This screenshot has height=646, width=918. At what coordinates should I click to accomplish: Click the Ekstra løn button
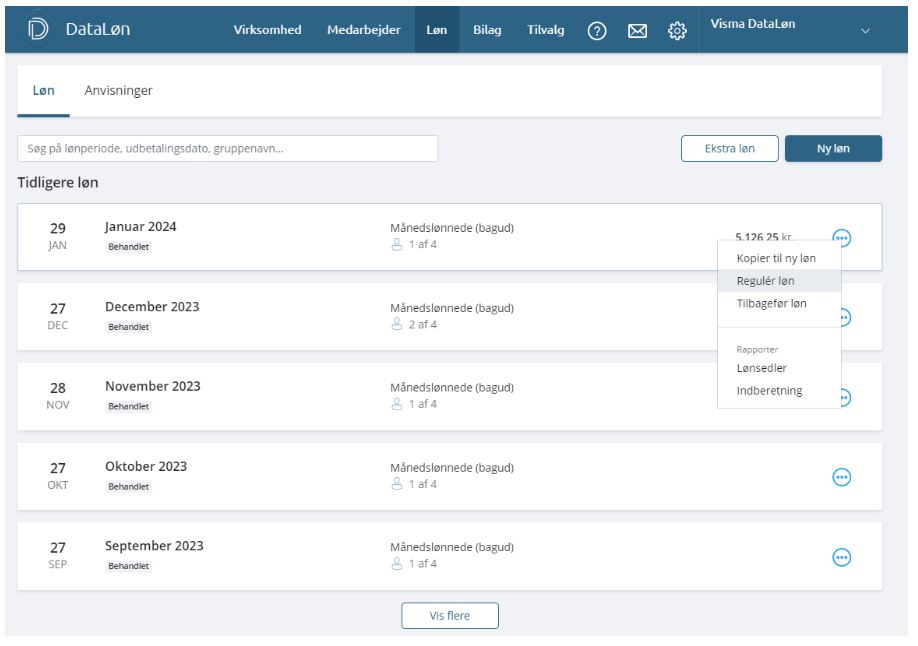pyautogui.click(x=729, y=149)
